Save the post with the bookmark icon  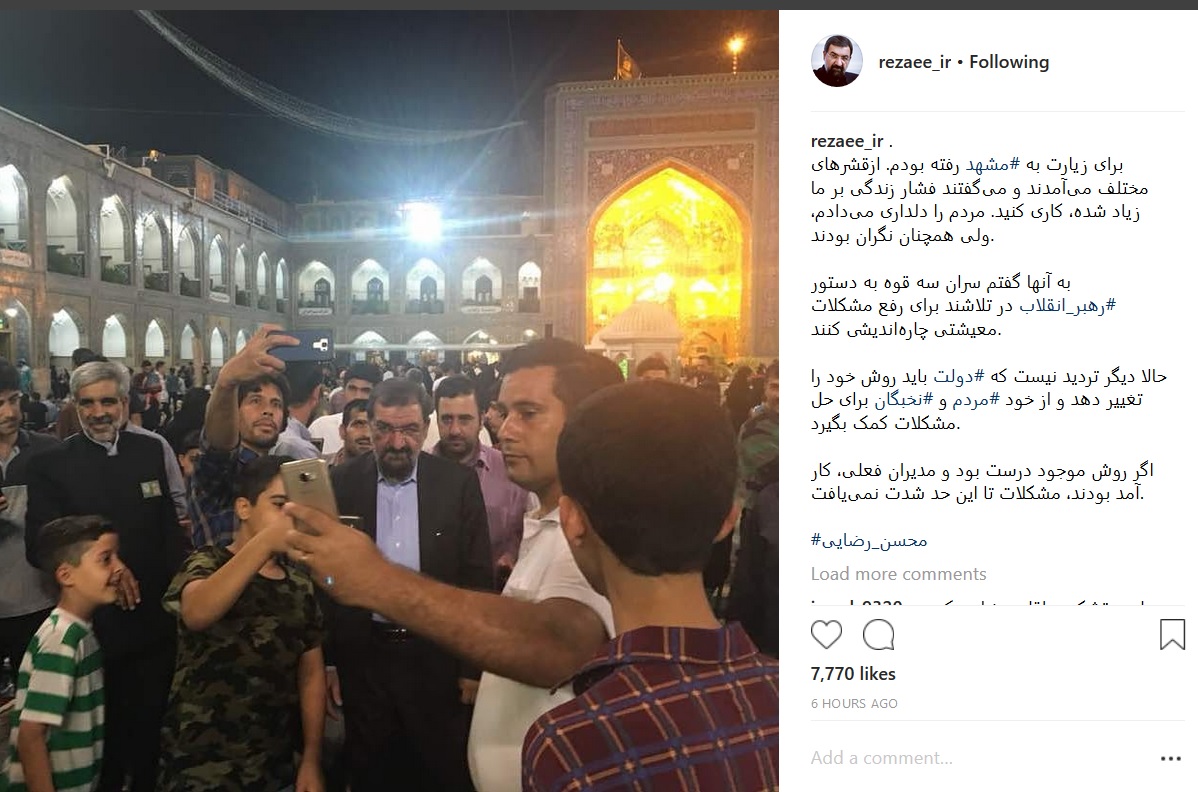(x=1172, y=635)
